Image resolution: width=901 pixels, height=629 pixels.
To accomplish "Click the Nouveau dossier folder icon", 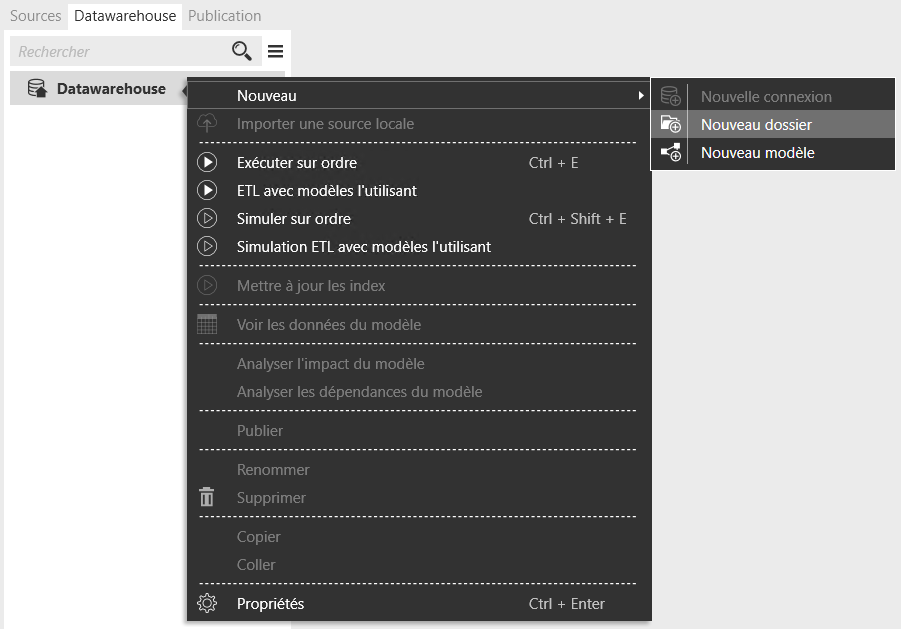I will click(671, 125).
